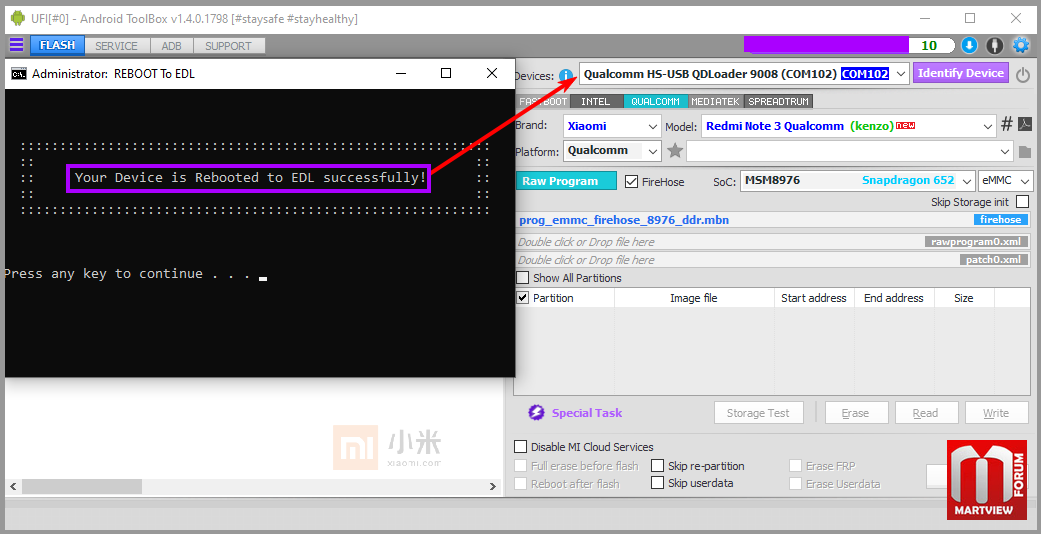Click the purple progress bar
1041x534 pixels.
(827, 44)
